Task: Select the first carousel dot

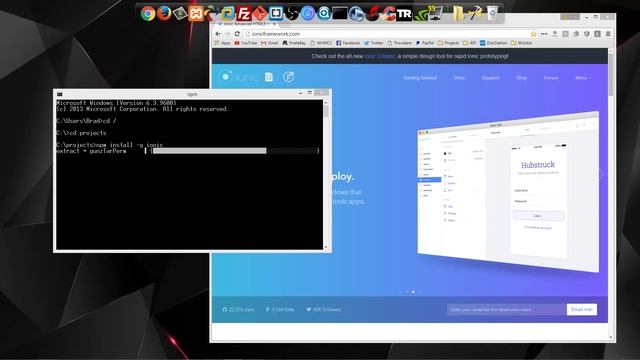Action: pos(400,292)
